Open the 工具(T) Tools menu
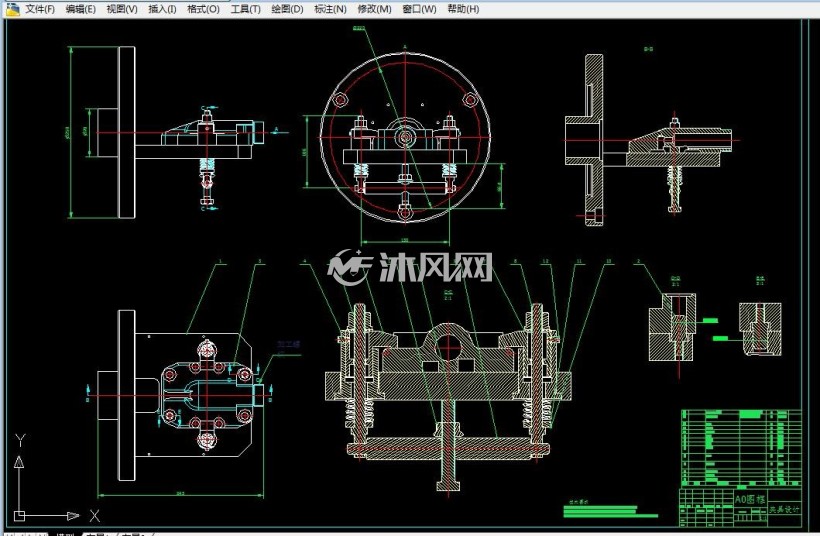Image resolution: width=820 pixels, height=536 pixels. 246,9
